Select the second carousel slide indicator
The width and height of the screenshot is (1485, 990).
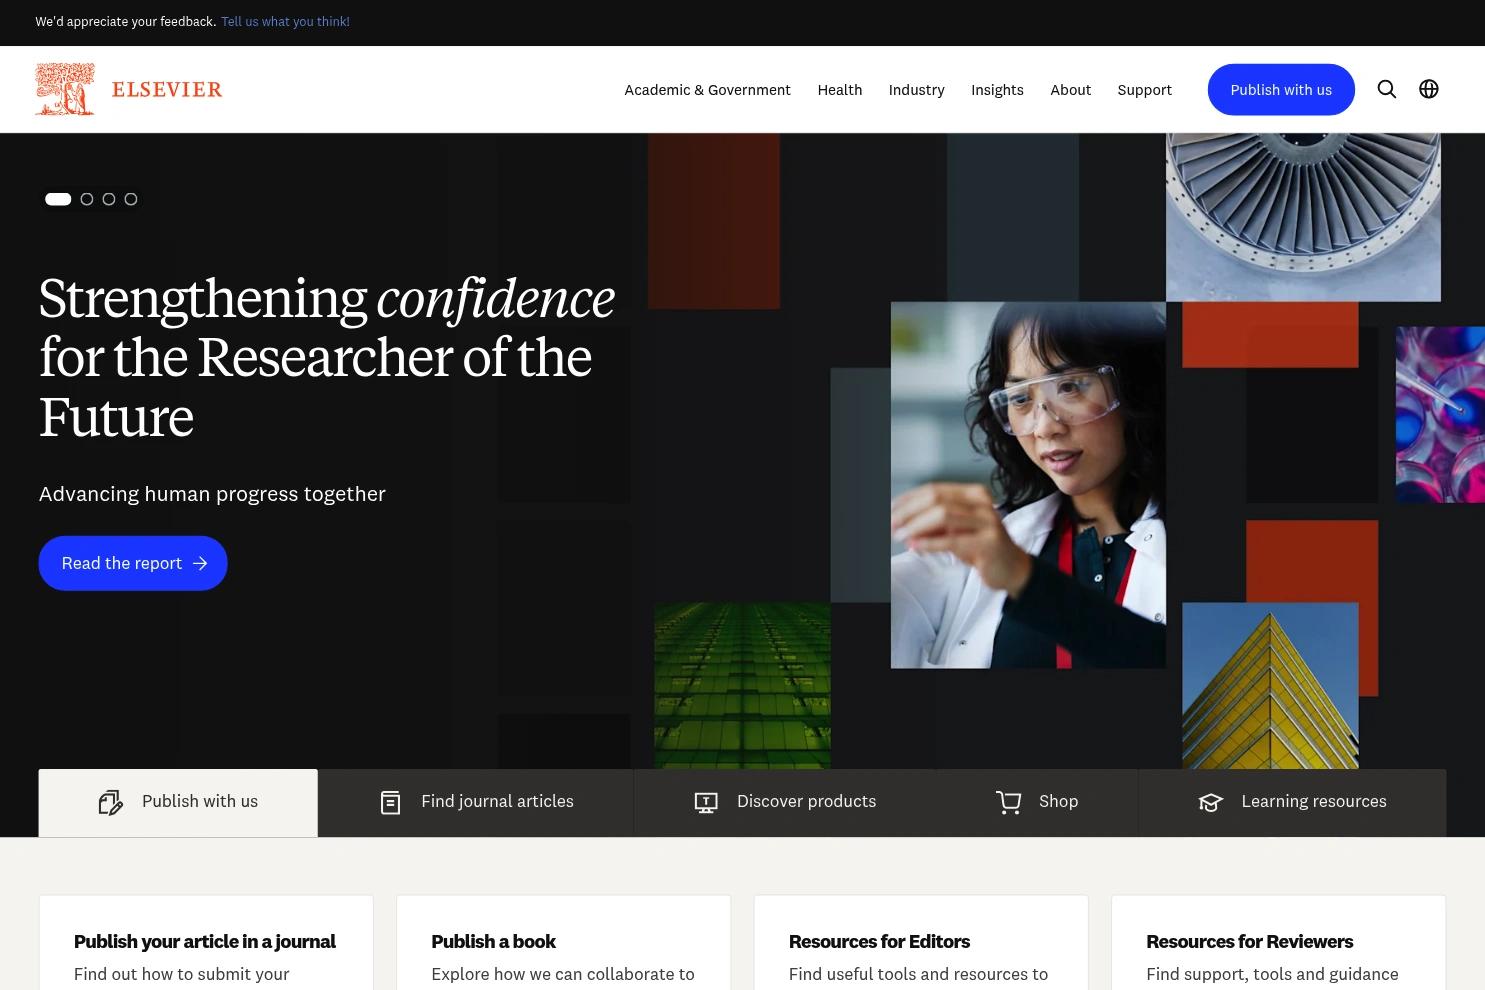point(87,199)
